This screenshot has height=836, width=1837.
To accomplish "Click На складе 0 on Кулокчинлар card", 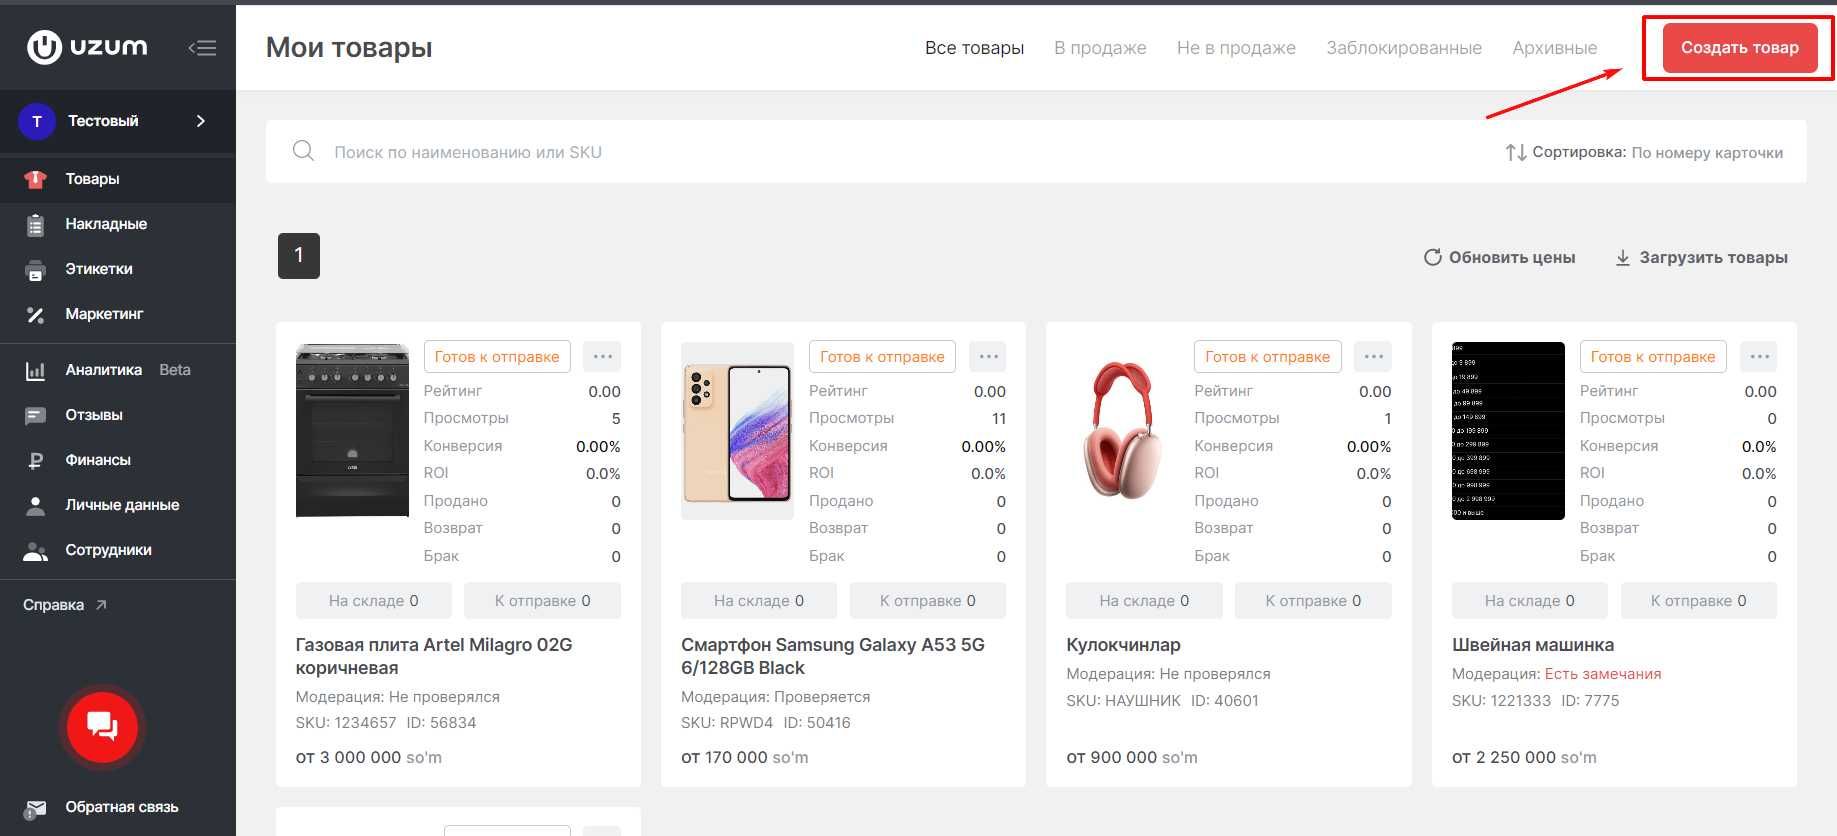I will (1144, 601).
